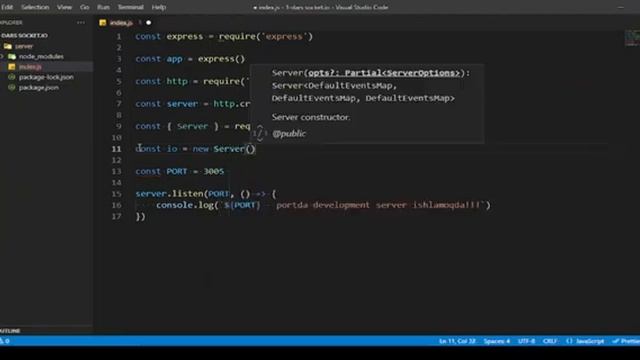Screen dimensions: 640x360
Task: Click value 3005 on line 13
Action: (213, 171)
